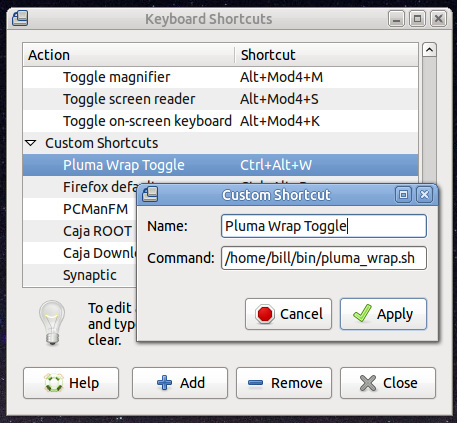
Task: Click the green checkmark on Apply
Action: 362,313
